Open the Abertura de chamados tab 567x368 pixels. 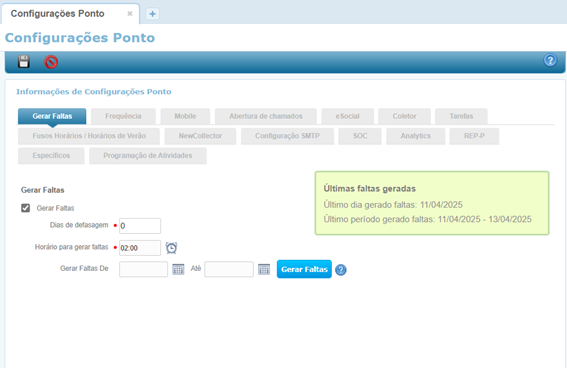[x=266, y=116]
